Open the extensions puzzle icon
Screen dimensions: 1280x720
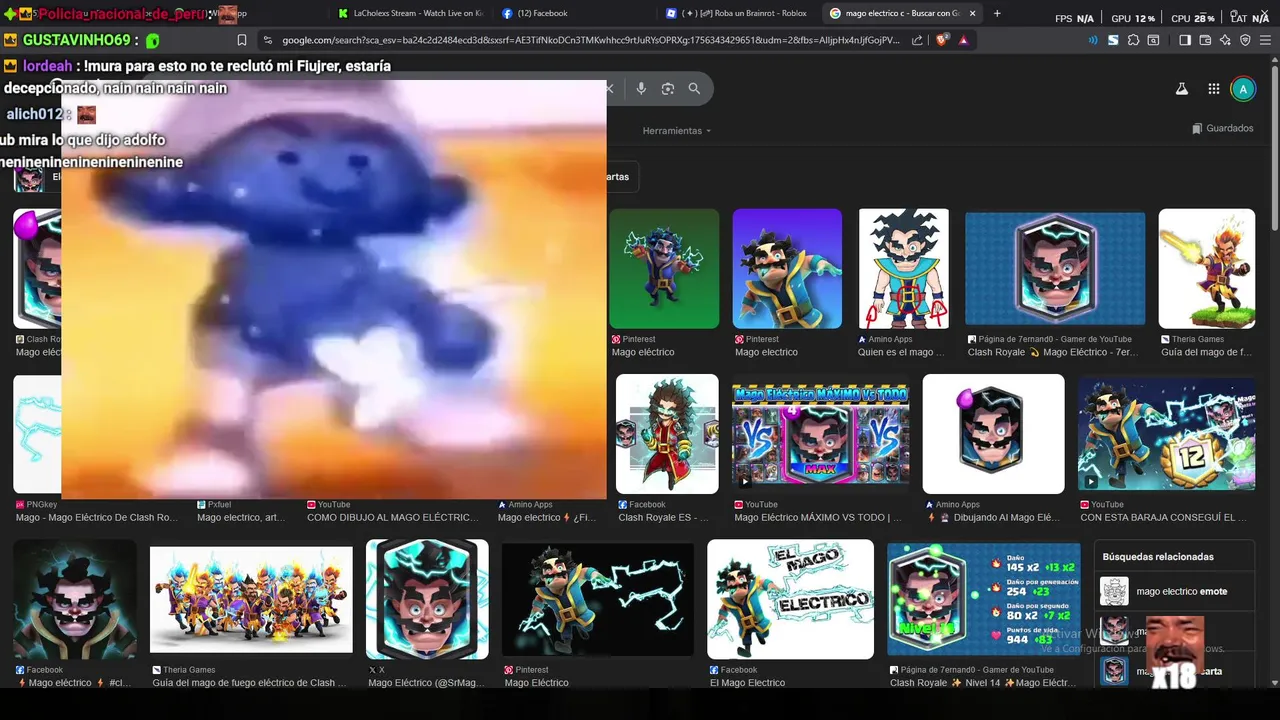[x=1133, y=40]
